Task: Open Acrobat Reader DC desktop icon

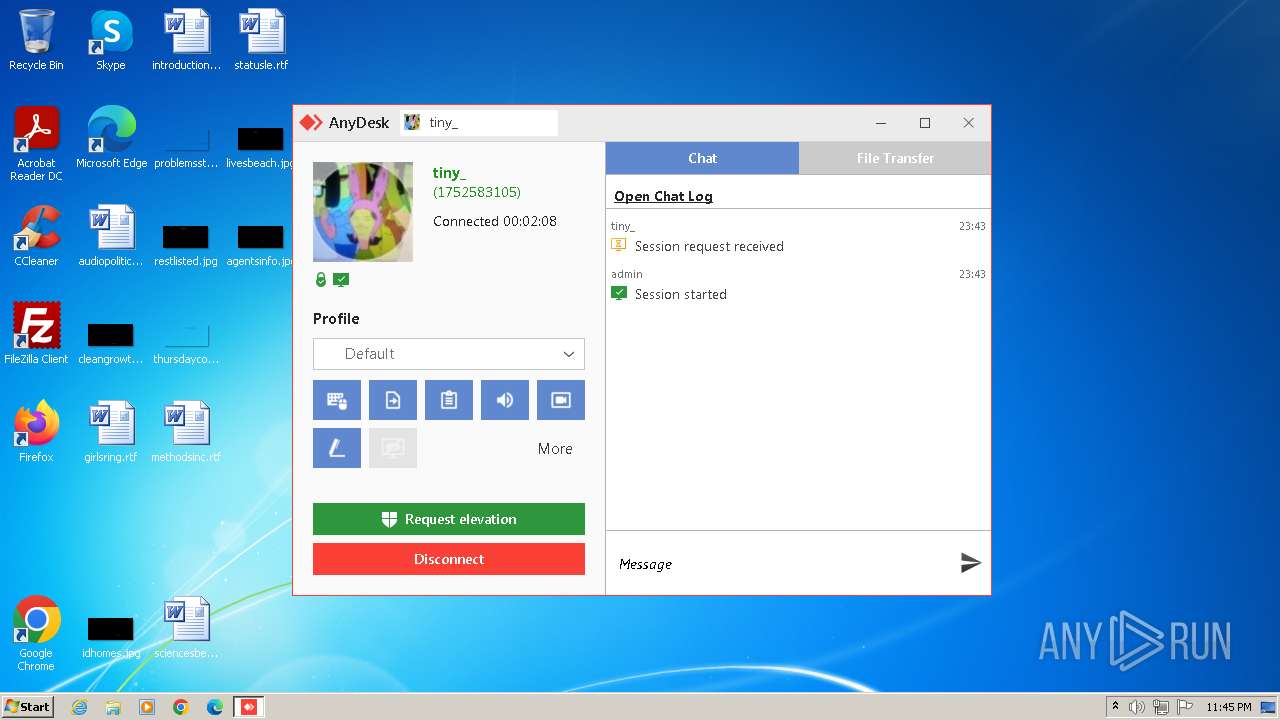Action: (36, 145)
